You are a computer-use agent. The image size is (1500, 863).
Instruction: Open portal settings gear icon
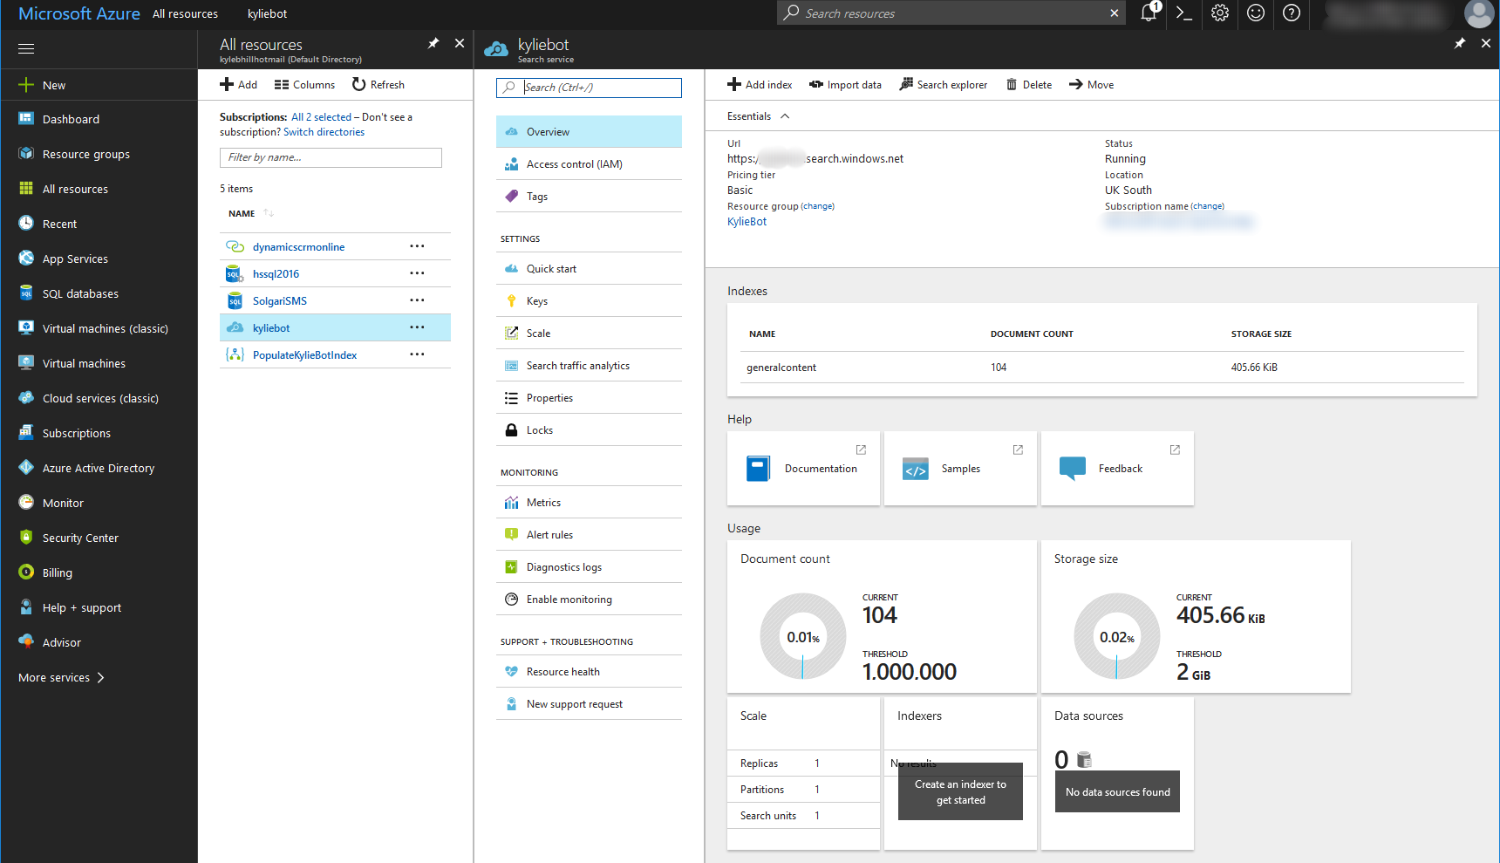(1220, 13)
